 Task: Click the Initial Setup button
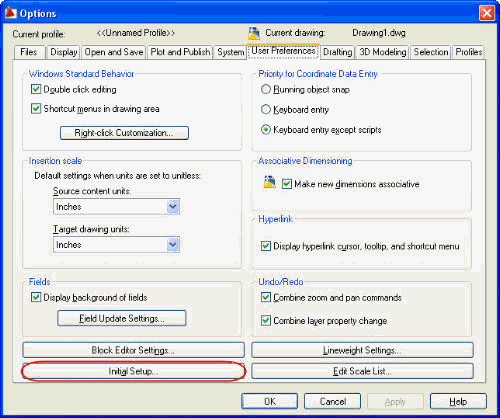click(x=133, y=371)
